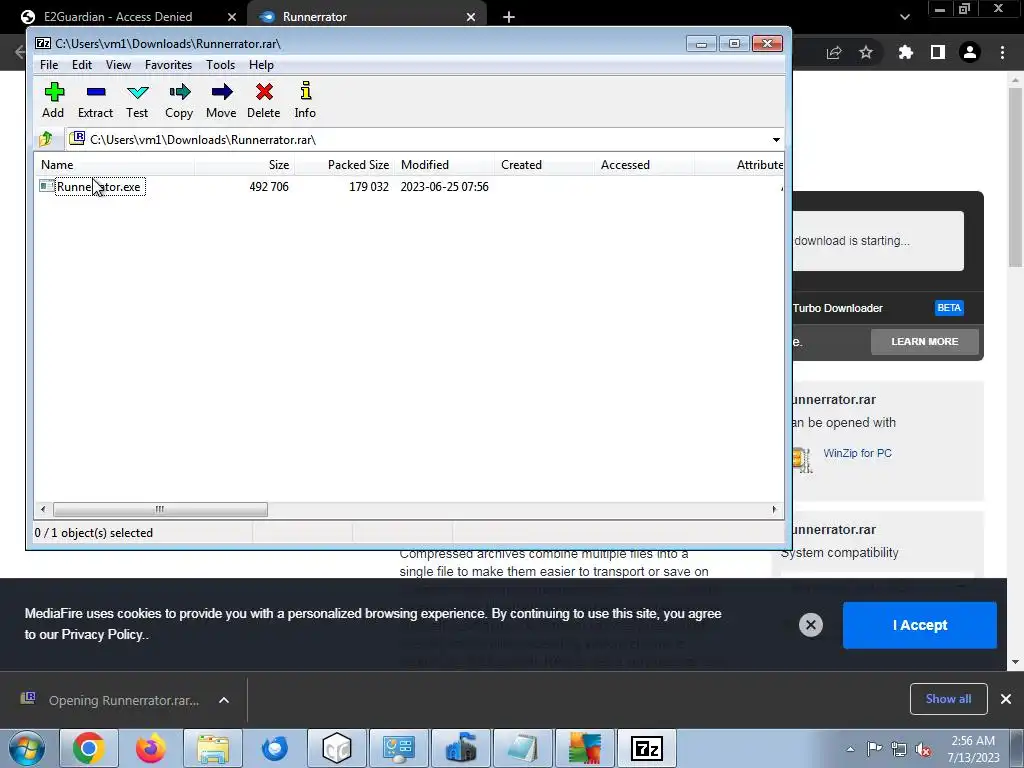The width and height of the screenshot is (1024, 768).
Task: Open the WinZip for PC link
Action: tap(857, 453)
